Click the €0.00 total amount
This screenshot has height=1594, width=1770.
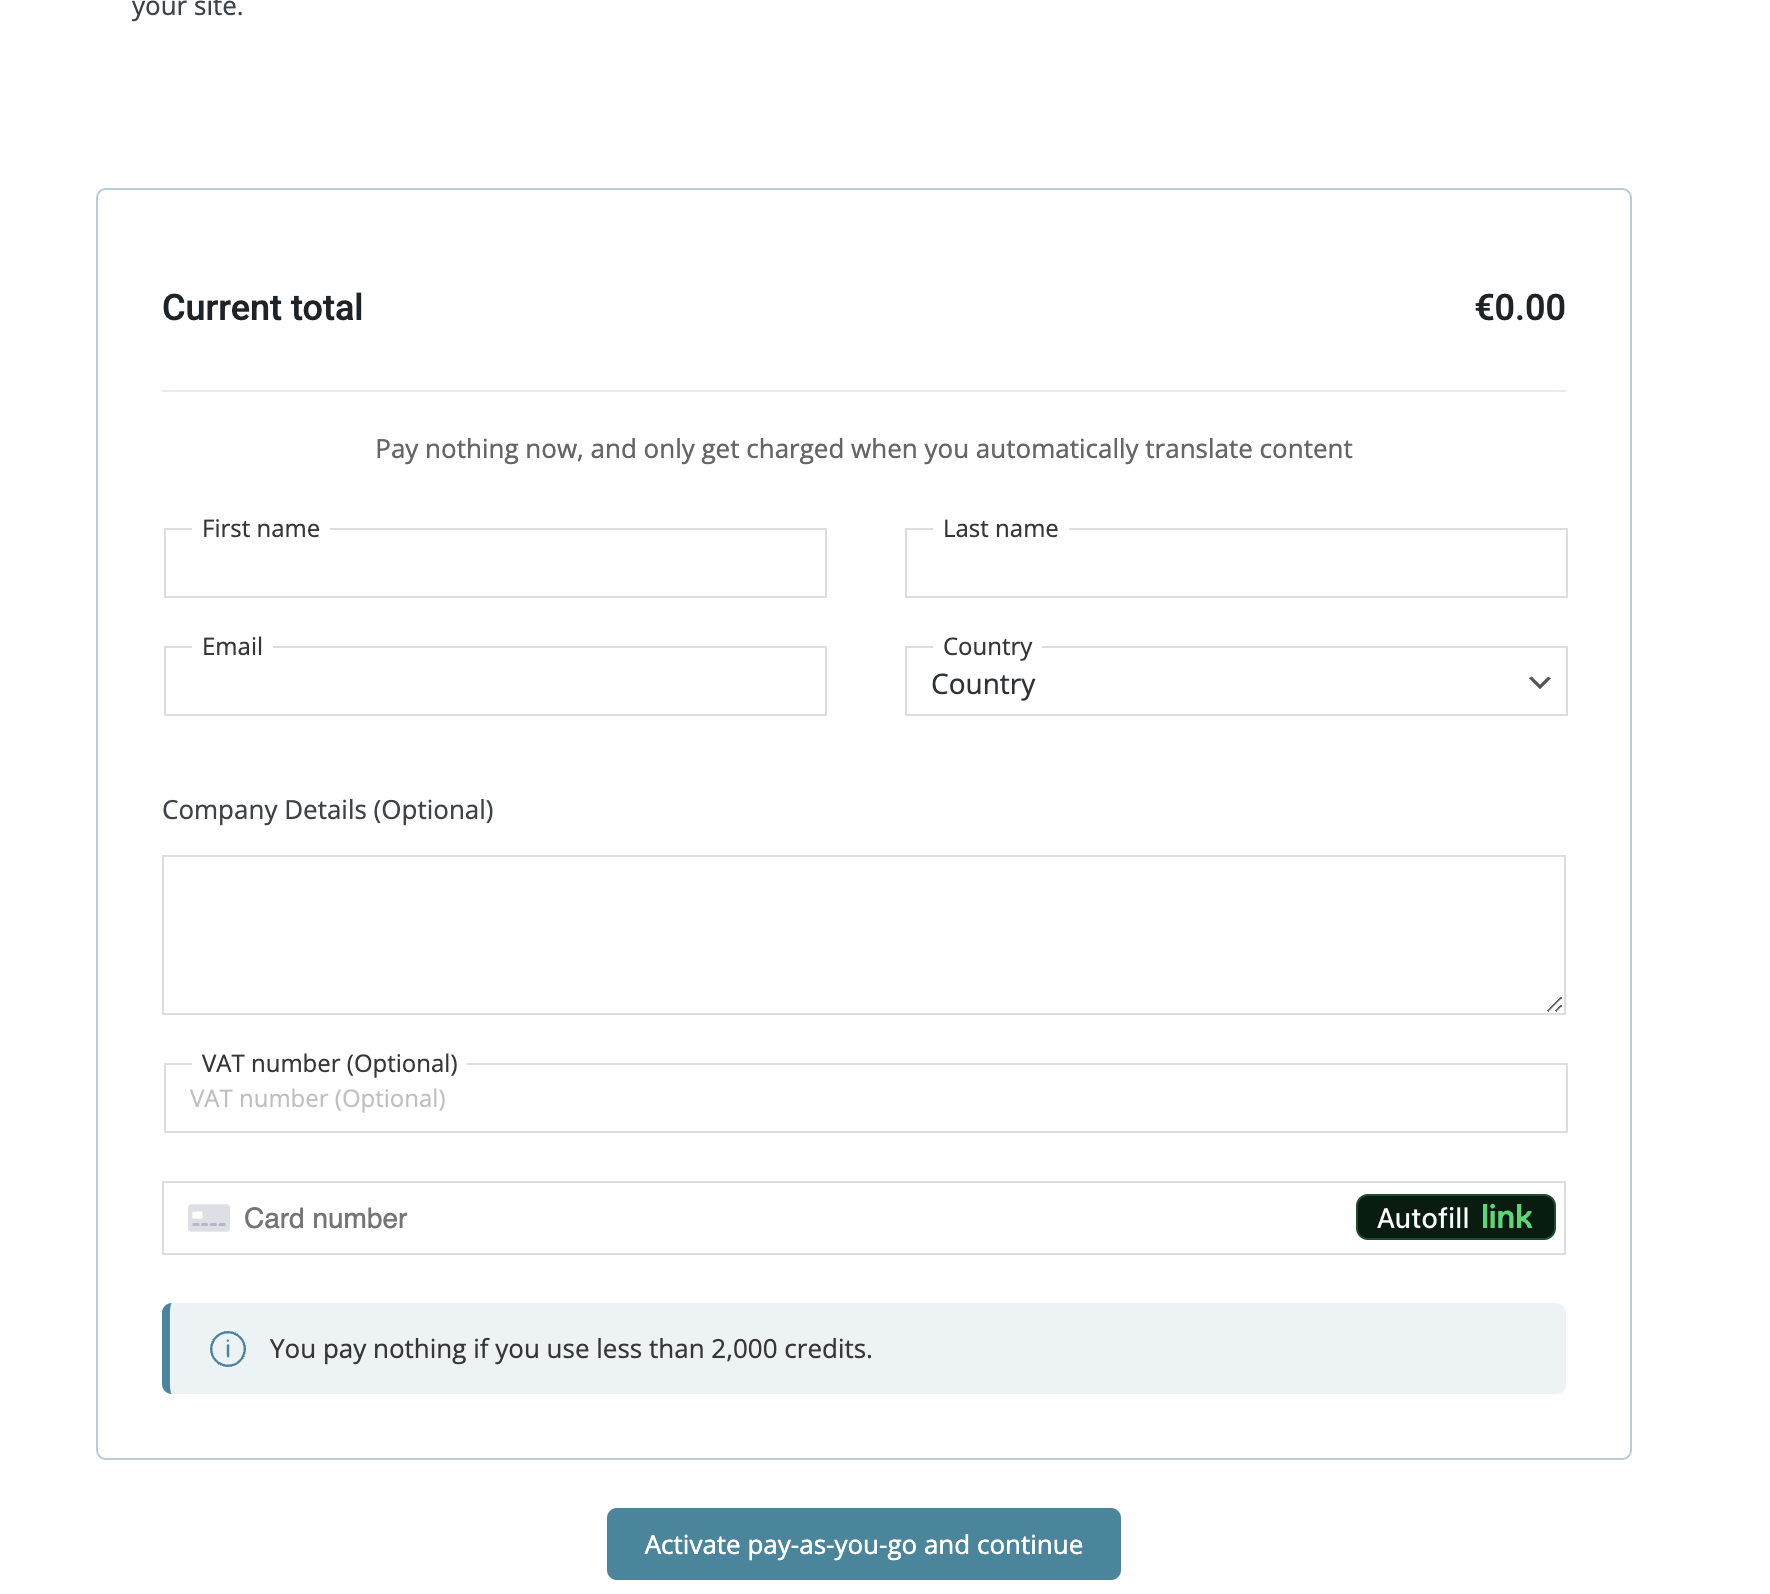tap(1520, 308)
